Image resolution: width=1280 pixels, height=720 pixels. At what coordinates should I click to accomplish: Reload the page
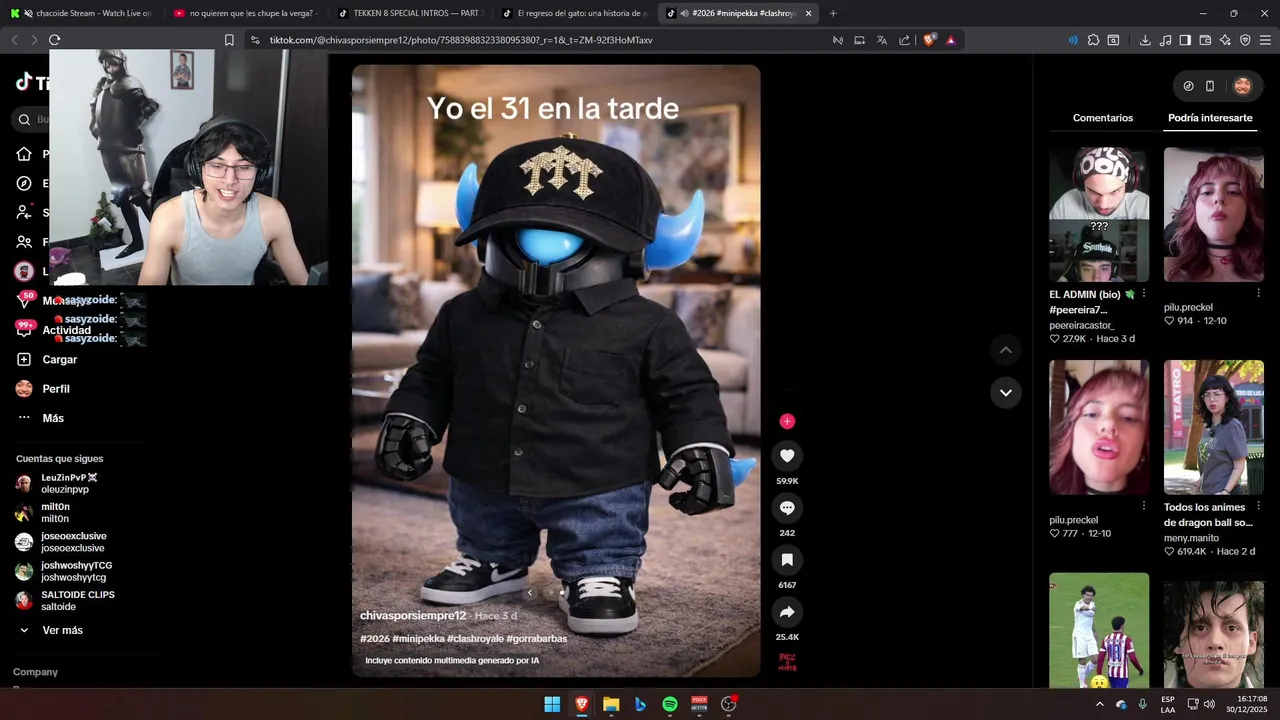click(54, 40)
